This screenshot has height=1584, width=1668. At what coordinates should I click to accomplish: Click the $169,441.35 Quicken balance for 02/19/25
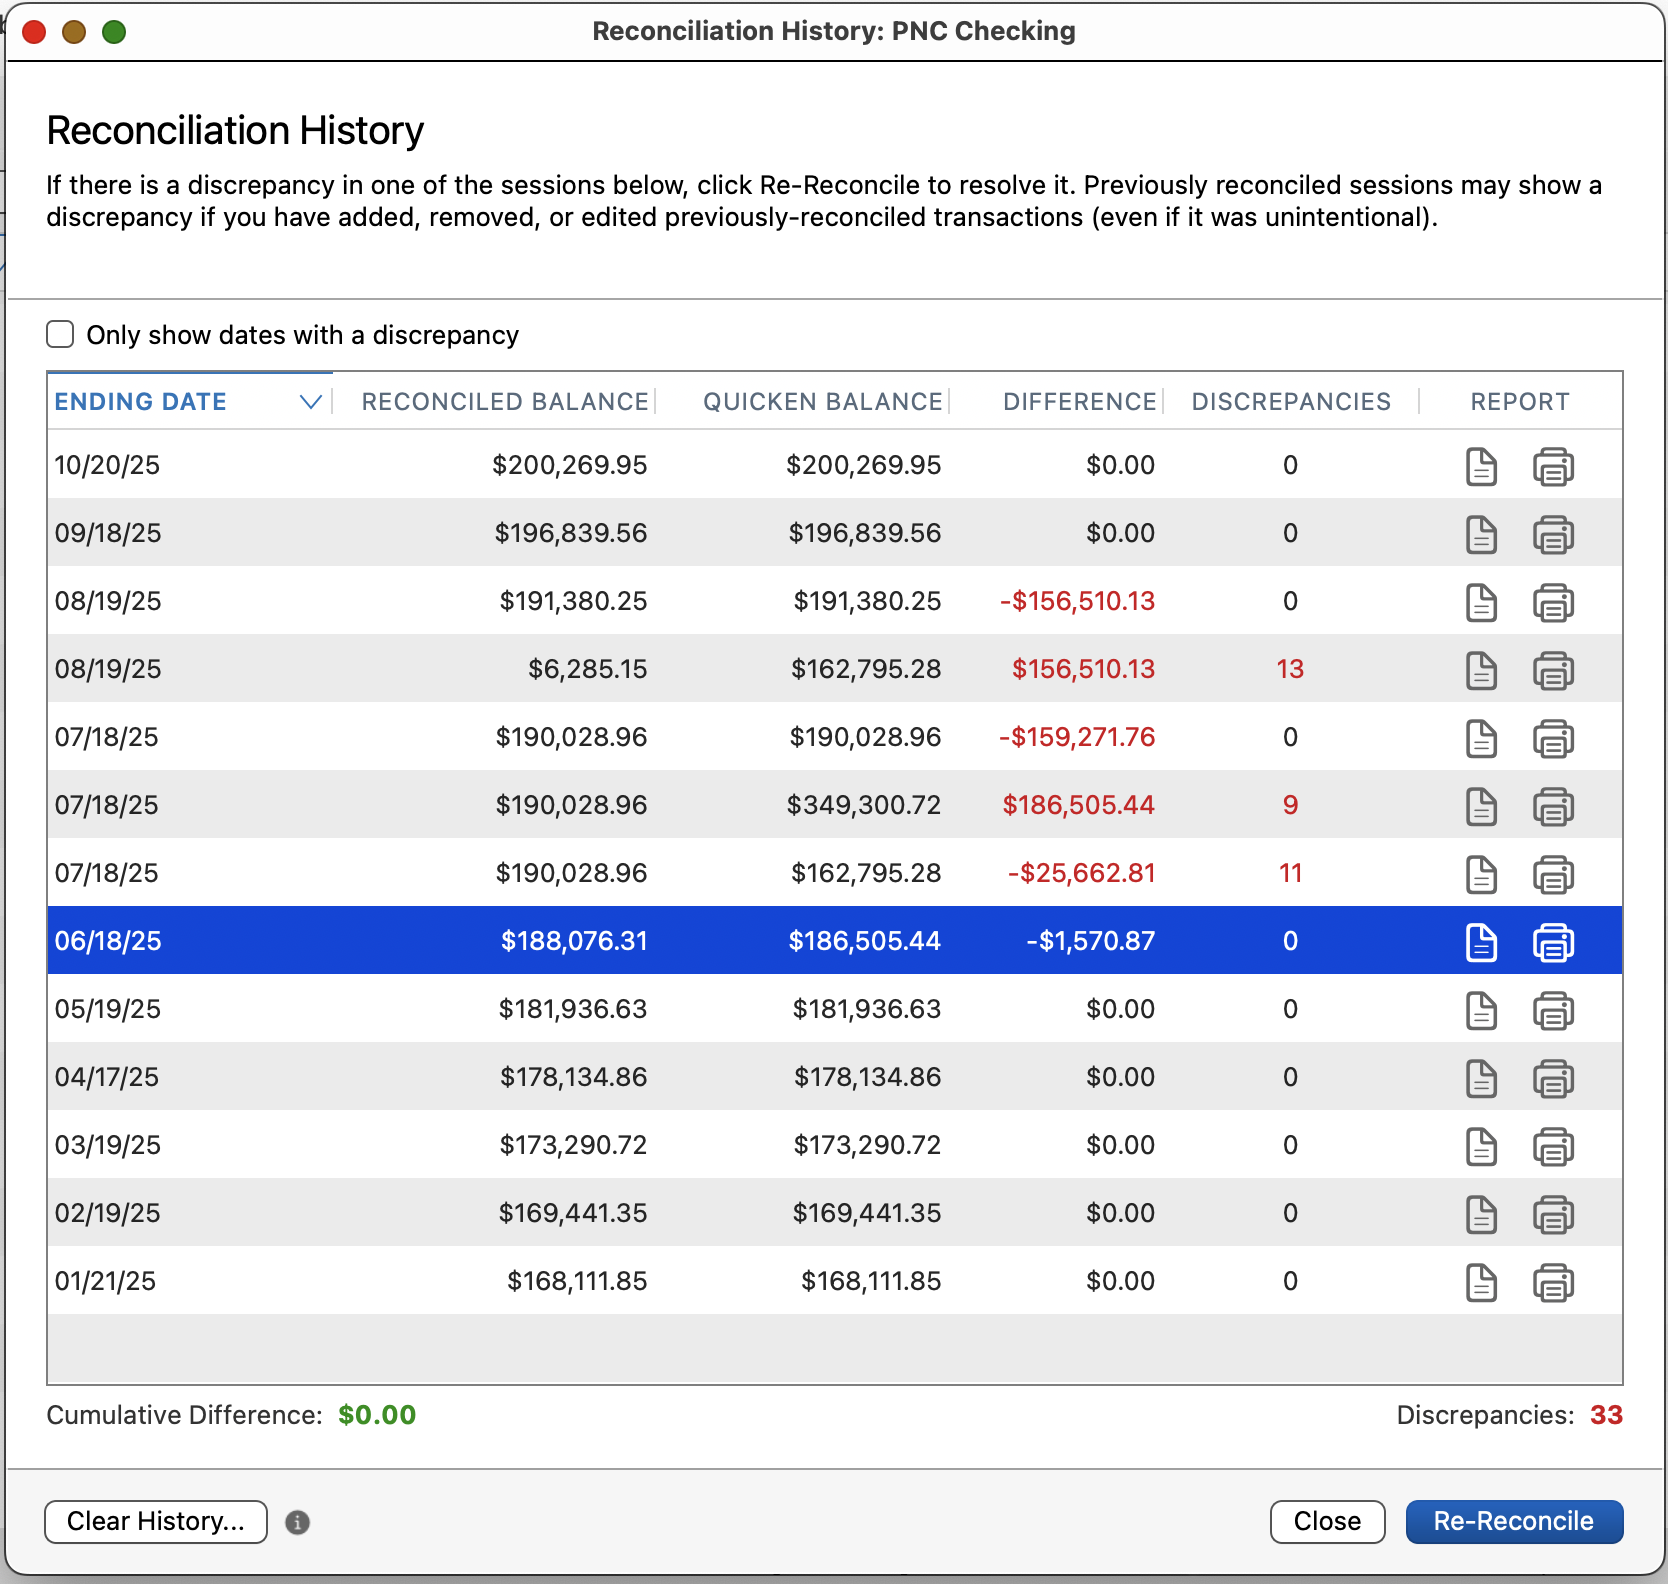click(867, 1213)
